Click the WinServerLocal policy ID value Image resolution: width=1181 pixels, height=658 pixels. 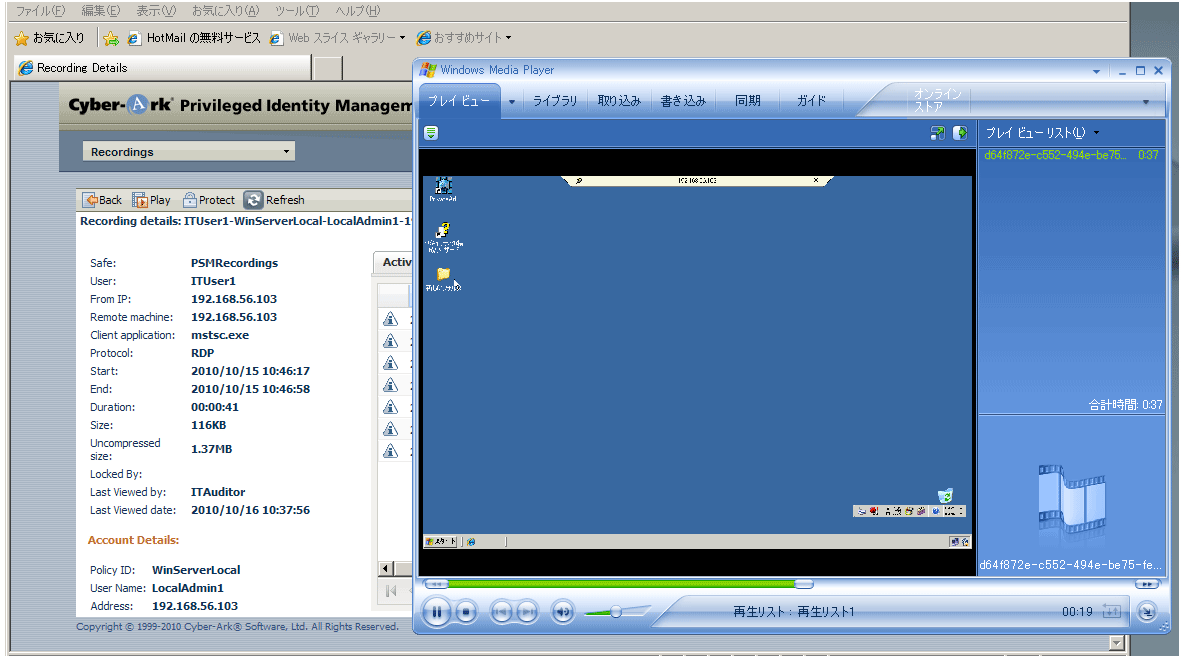(x=196, y=570)
